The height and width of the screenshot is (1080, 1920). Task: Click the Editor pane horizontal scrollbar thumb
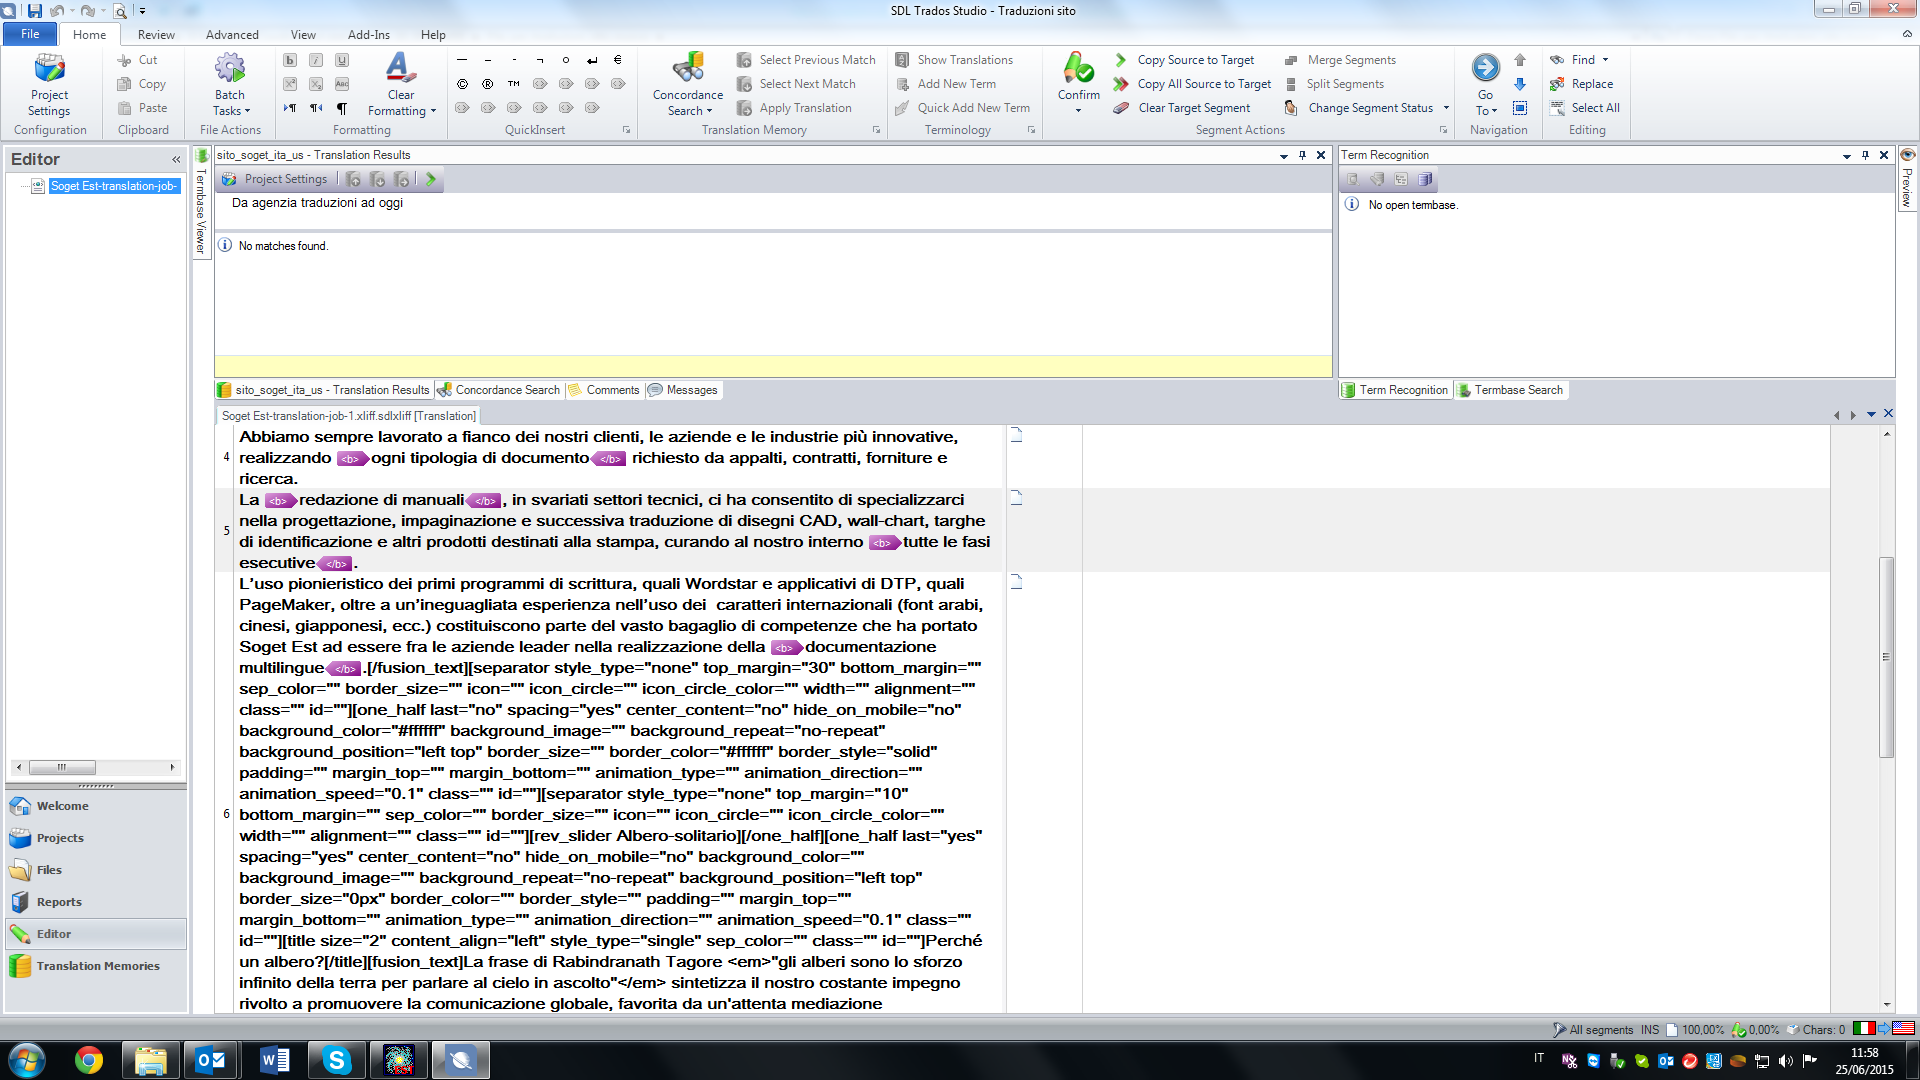(62, 767)
